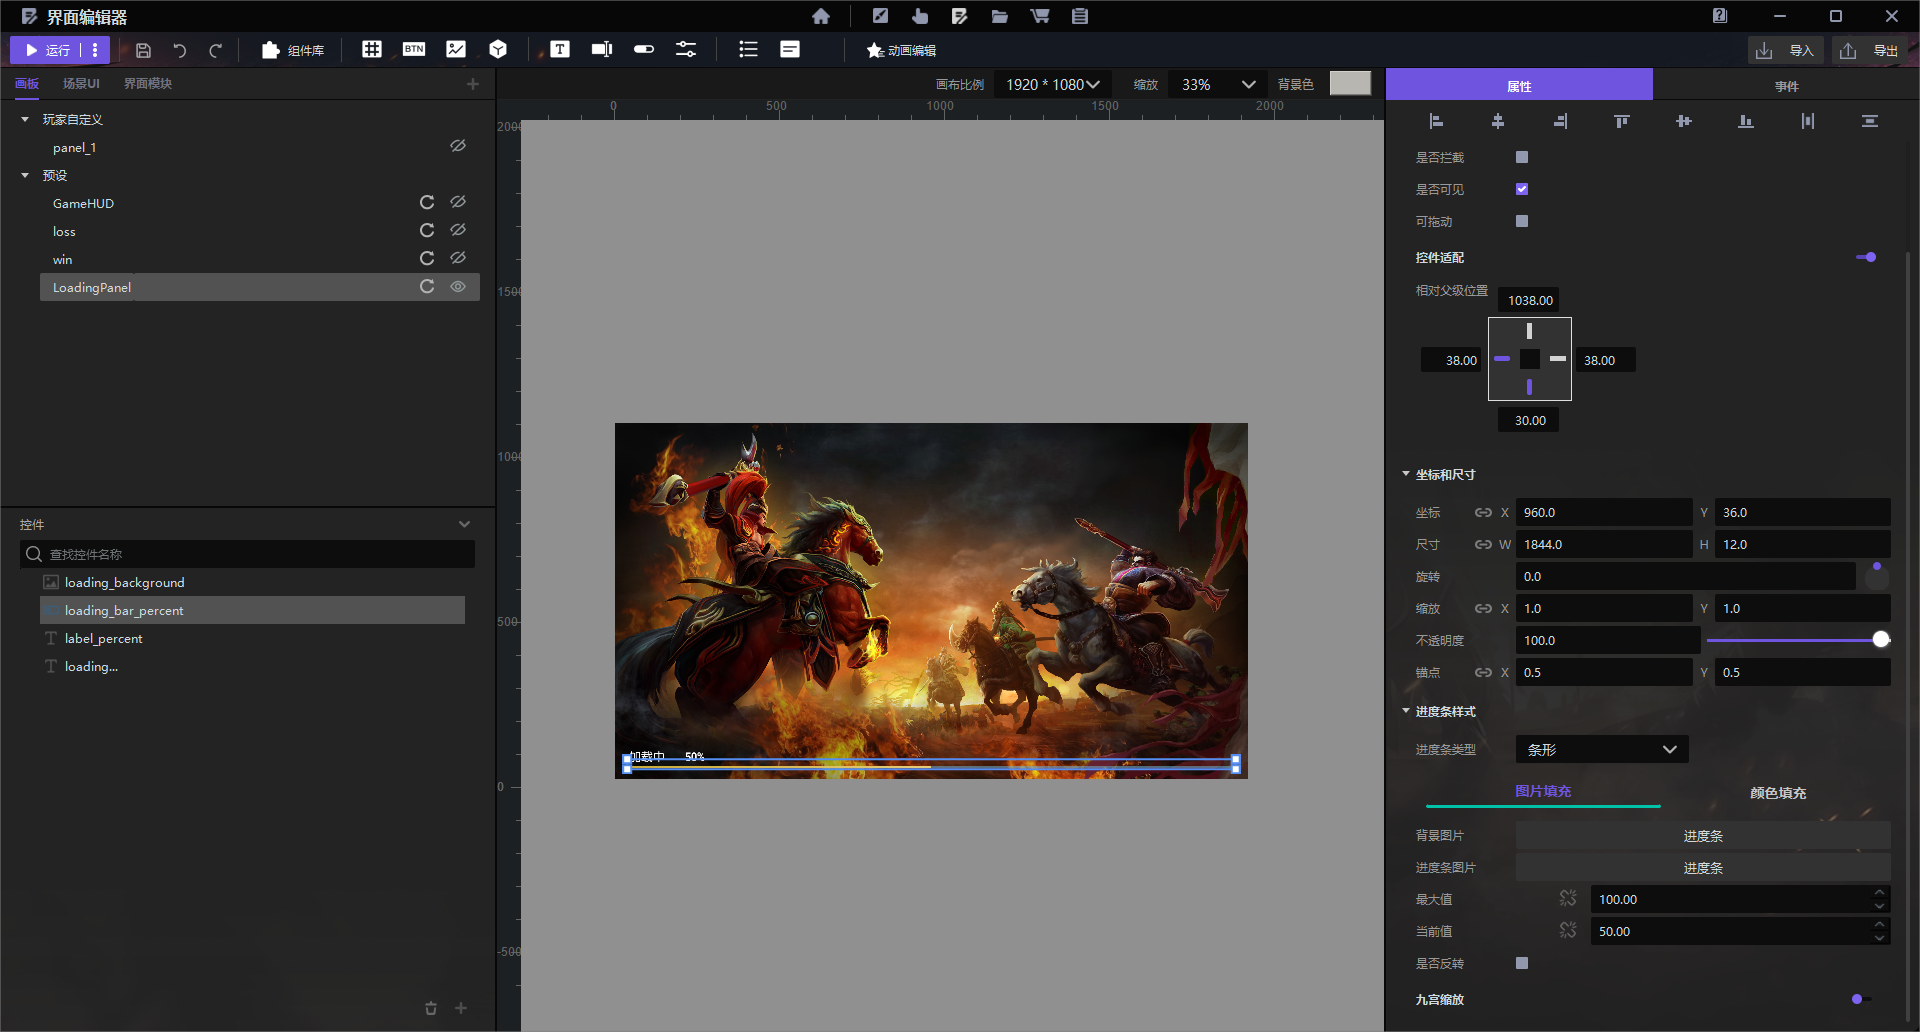Open the help icon in title bar
The height and width of the screenshot is (1032, 1920).
point(1720,16)
